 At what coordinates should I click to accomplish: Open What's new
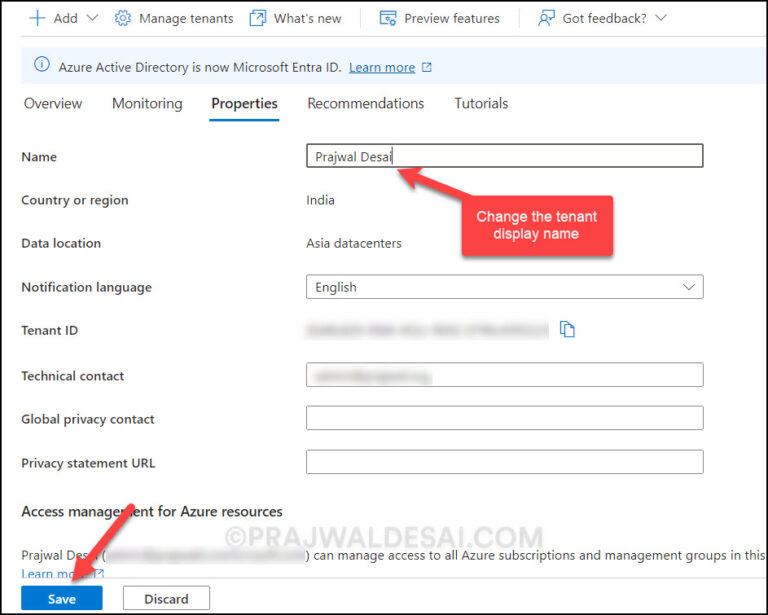tap(308, 19)
